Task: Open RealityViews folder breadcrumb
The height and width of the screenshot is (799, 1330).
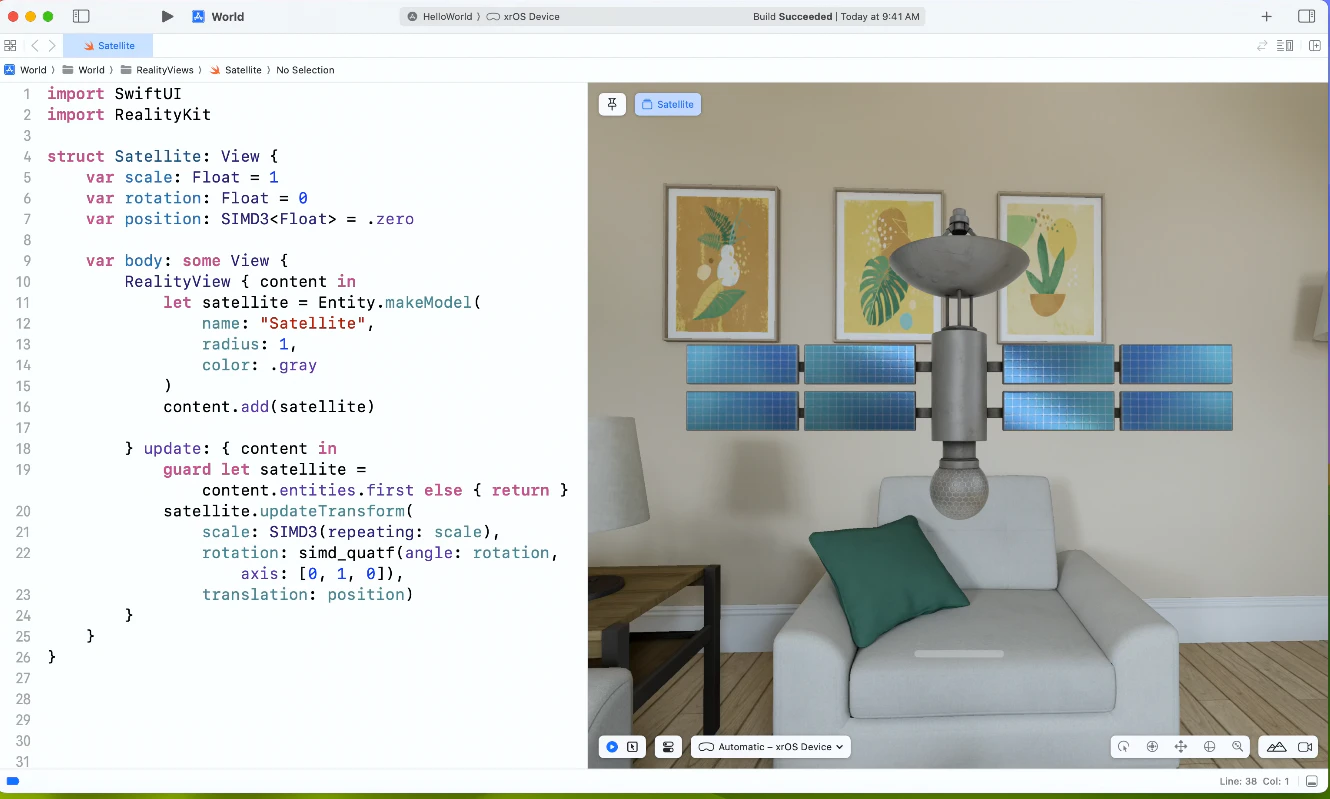Action: point(157,70)
